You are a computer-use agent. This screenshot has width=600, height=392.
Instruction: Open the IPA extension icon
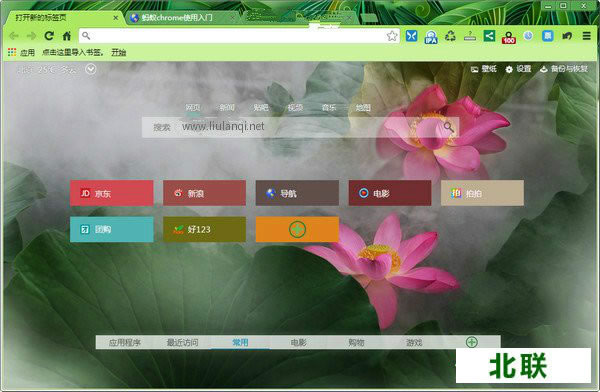click(431, 37)
